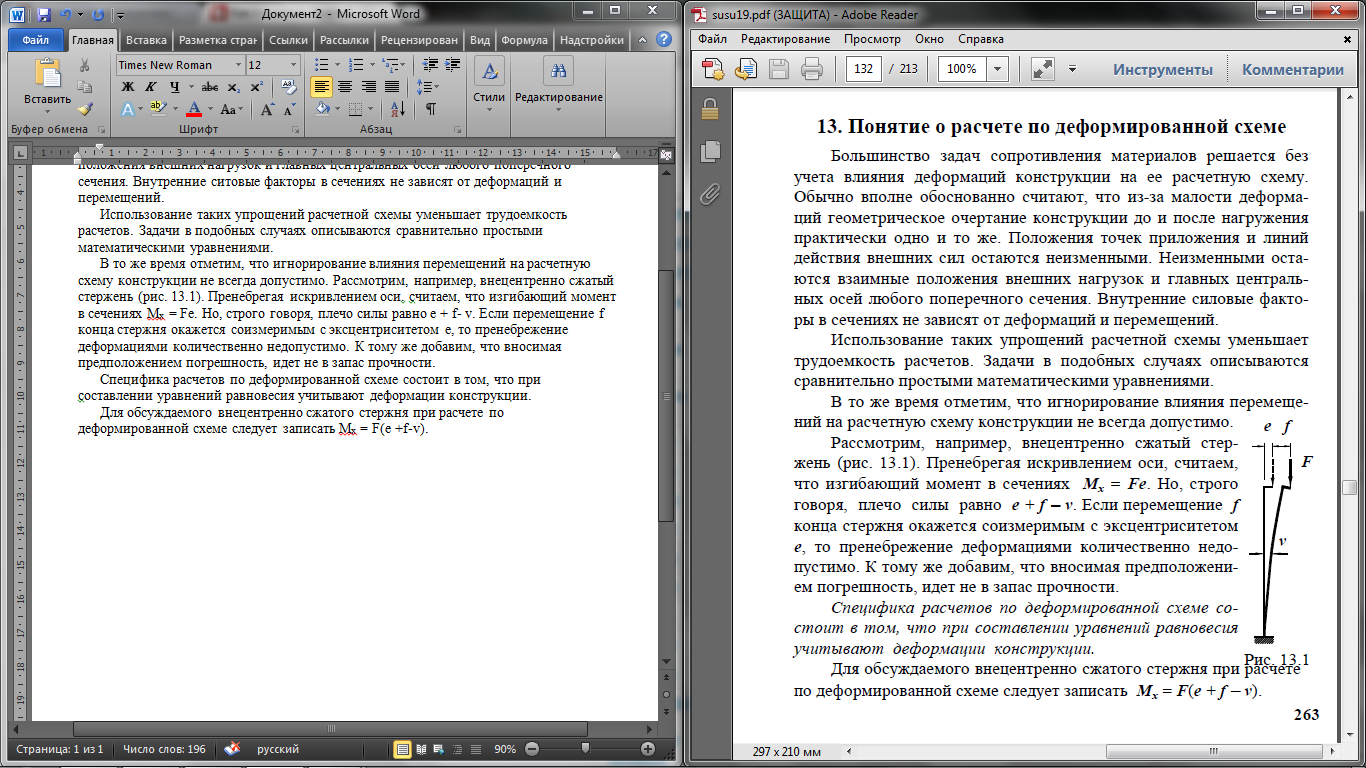Click Число слов: 196 in status bar
This screenshot has width=1366, height=768.
click(x=164, y=748)
